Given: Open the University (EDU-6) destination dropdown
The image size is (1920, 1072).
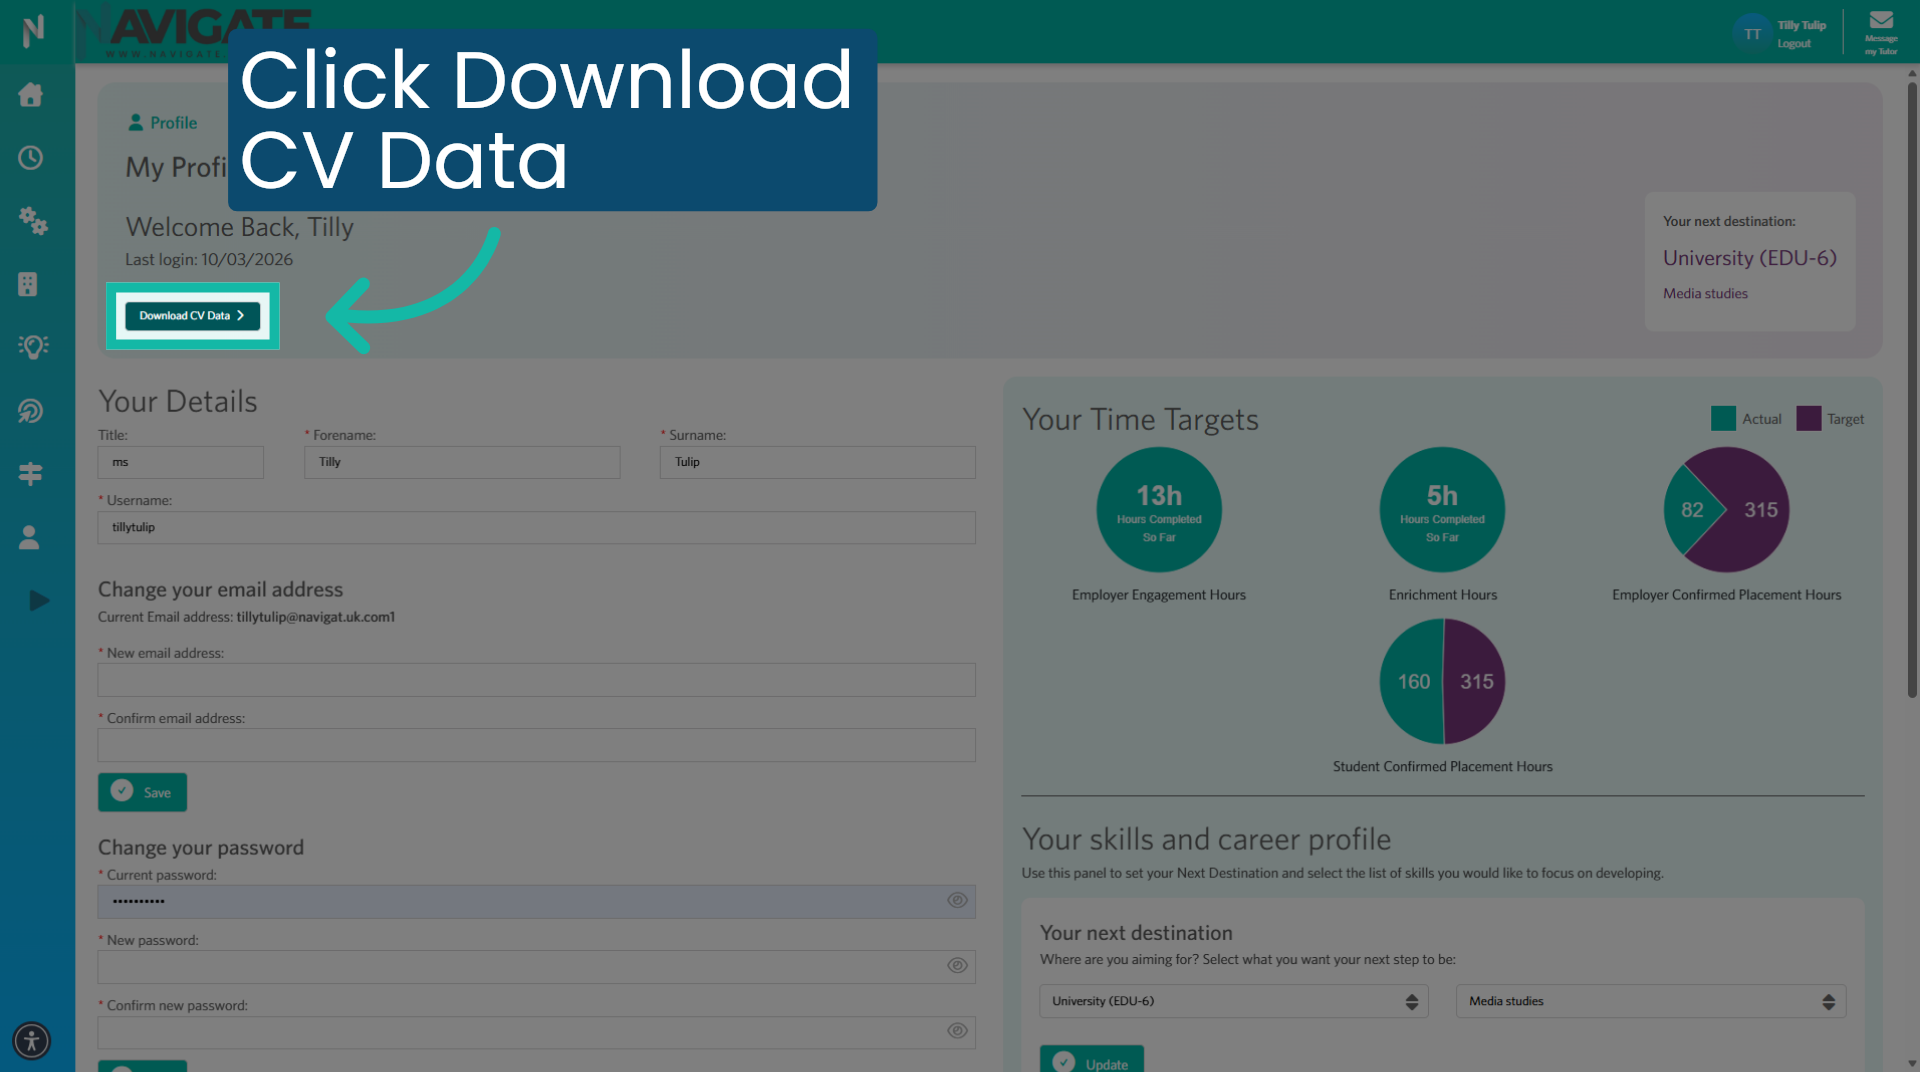Looking at the screenshot, I should [1232, 1001].
